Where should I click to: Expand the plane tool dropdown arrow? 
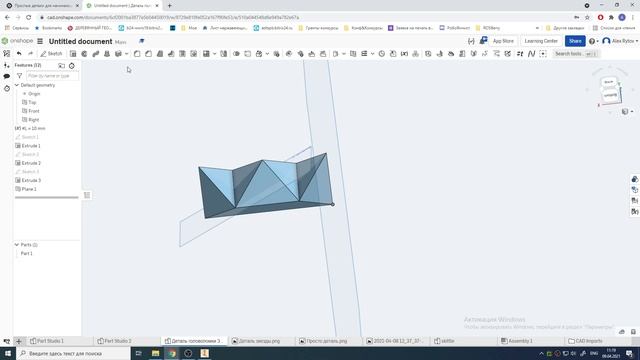pos(344,54)
